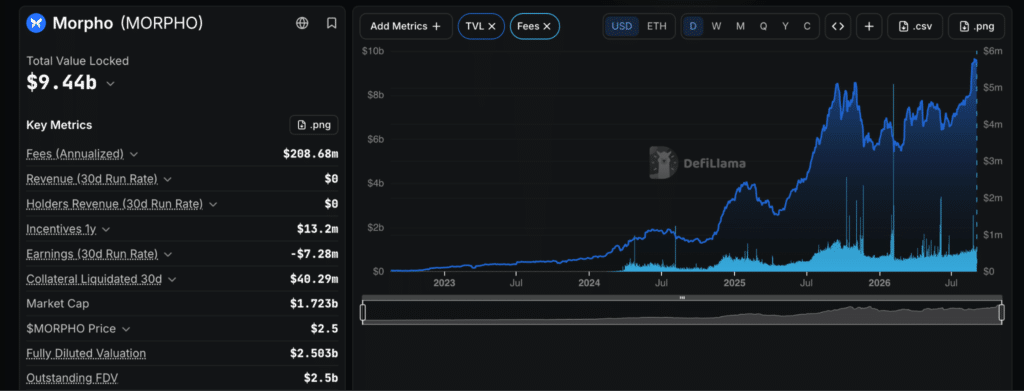The height and width of the screenshot is (391, 1024).
Task: Open the embed code icon
Action: [838, 26]
